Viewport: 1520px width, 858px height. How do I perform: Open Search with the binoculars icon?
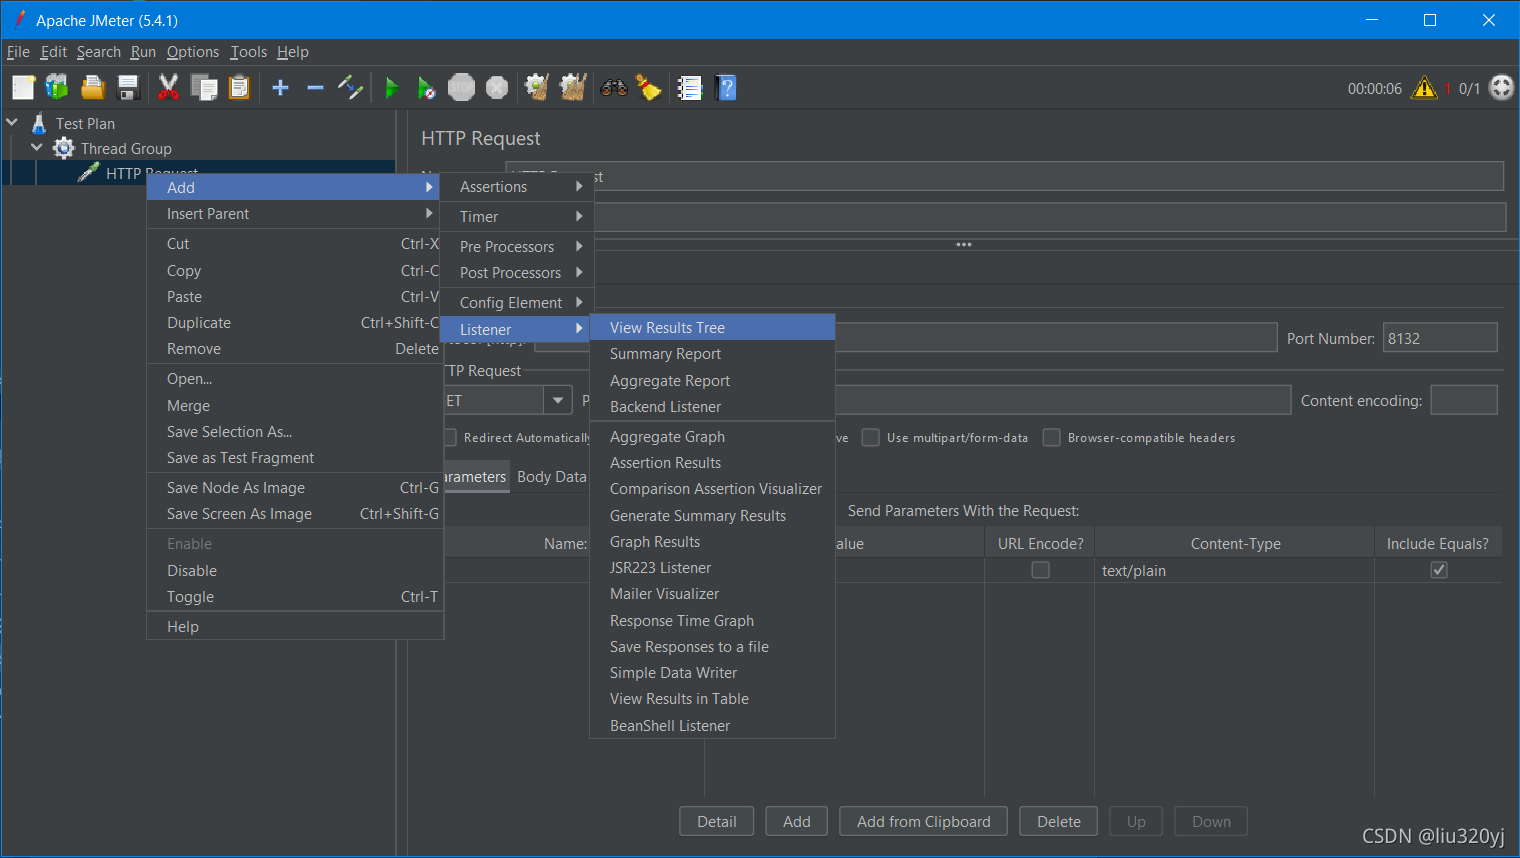pos(614,88)
